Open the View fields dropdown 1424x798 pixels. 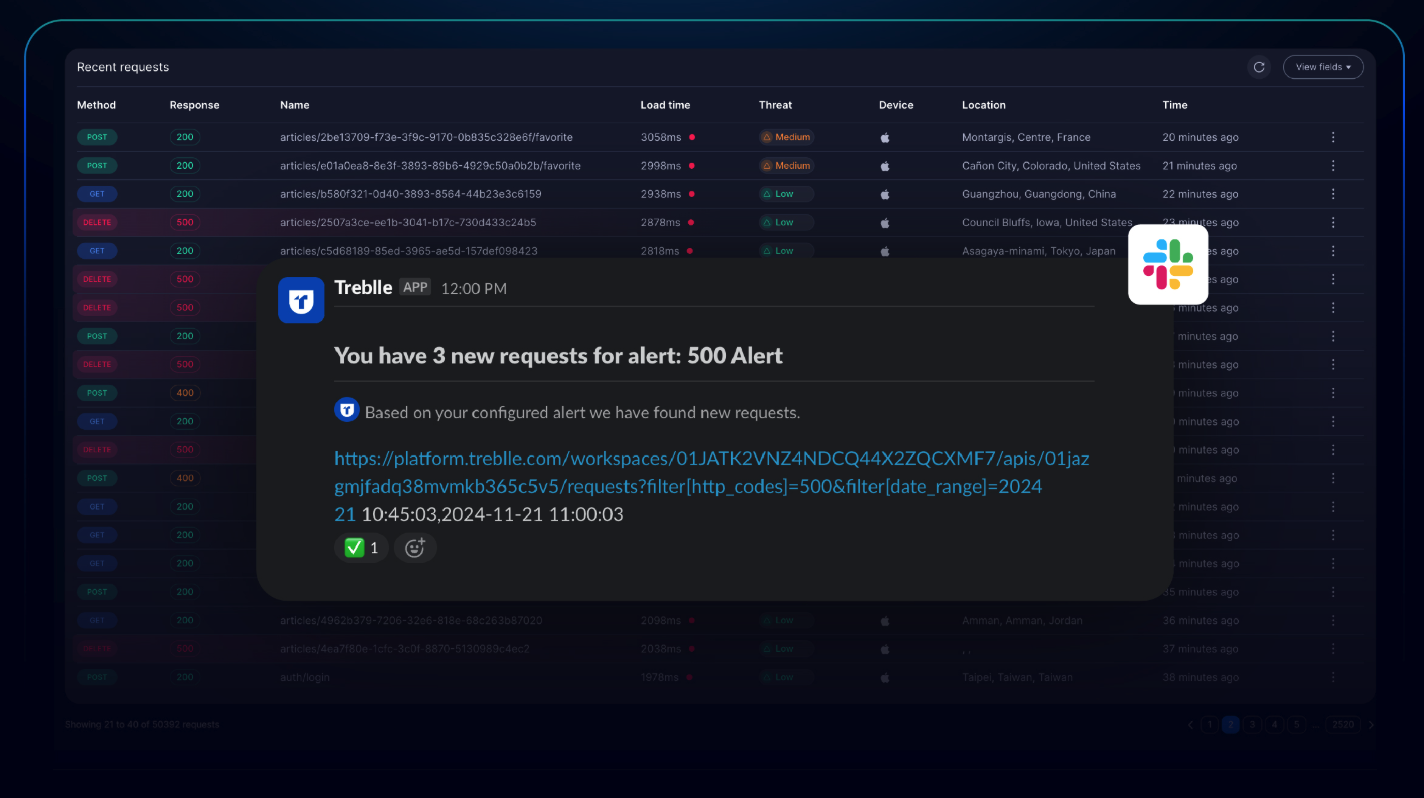point(1322,67)
